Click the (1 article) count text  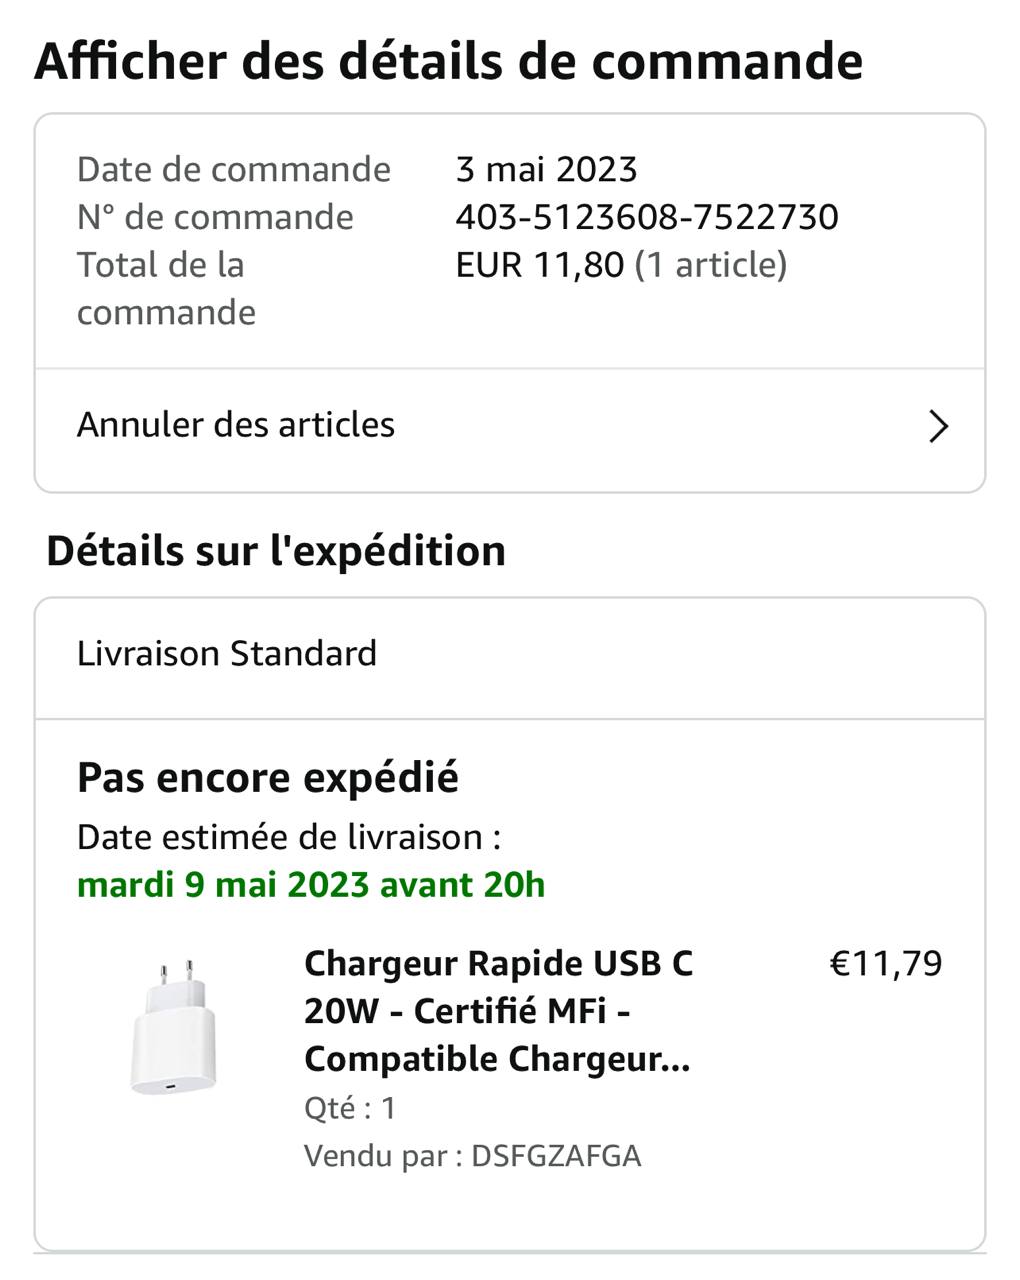[711, 265]
